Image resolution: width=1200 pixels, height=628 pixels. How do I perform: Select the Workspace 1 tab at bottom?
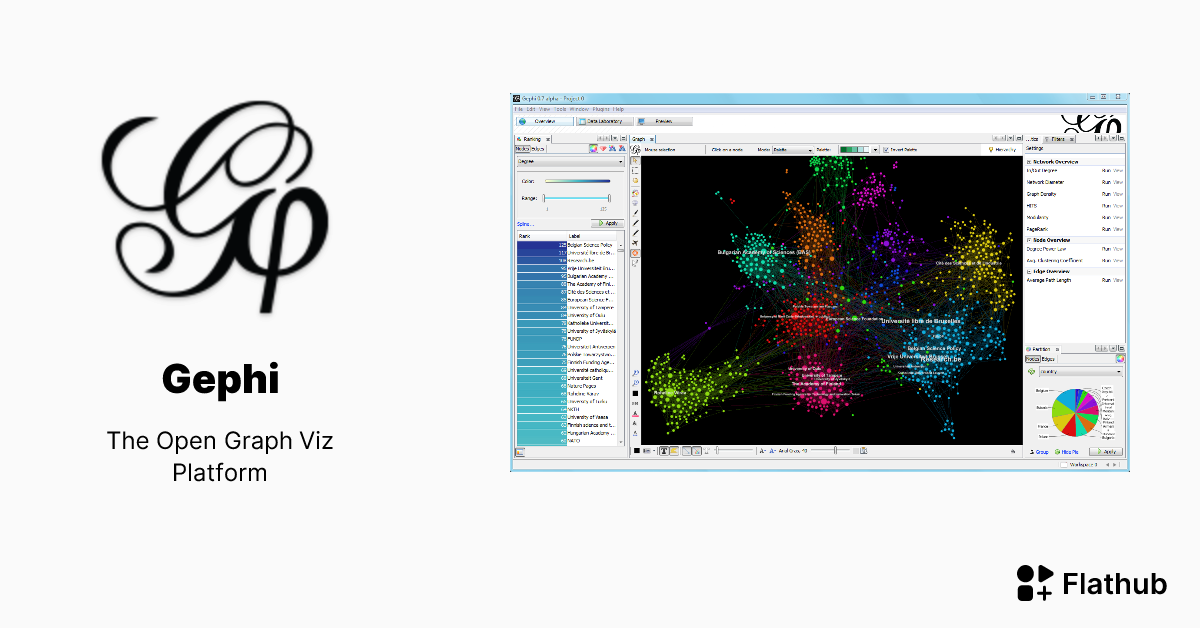1083,464
